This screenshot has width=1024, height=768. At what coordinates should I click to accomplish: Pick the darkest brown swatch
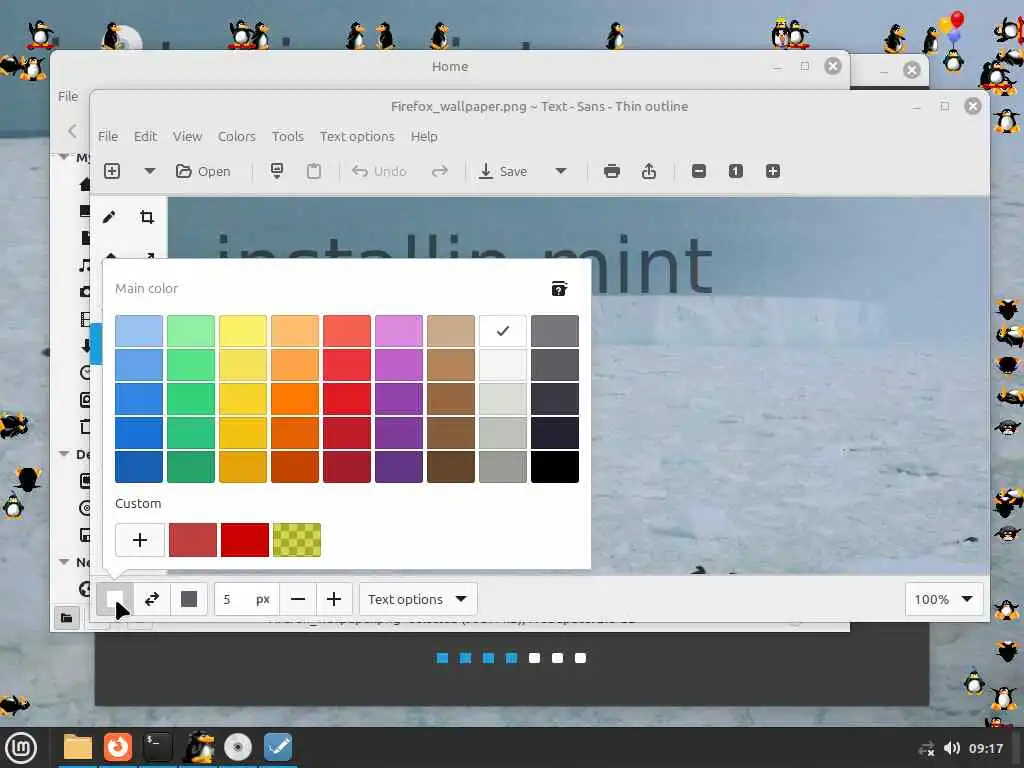451,466
